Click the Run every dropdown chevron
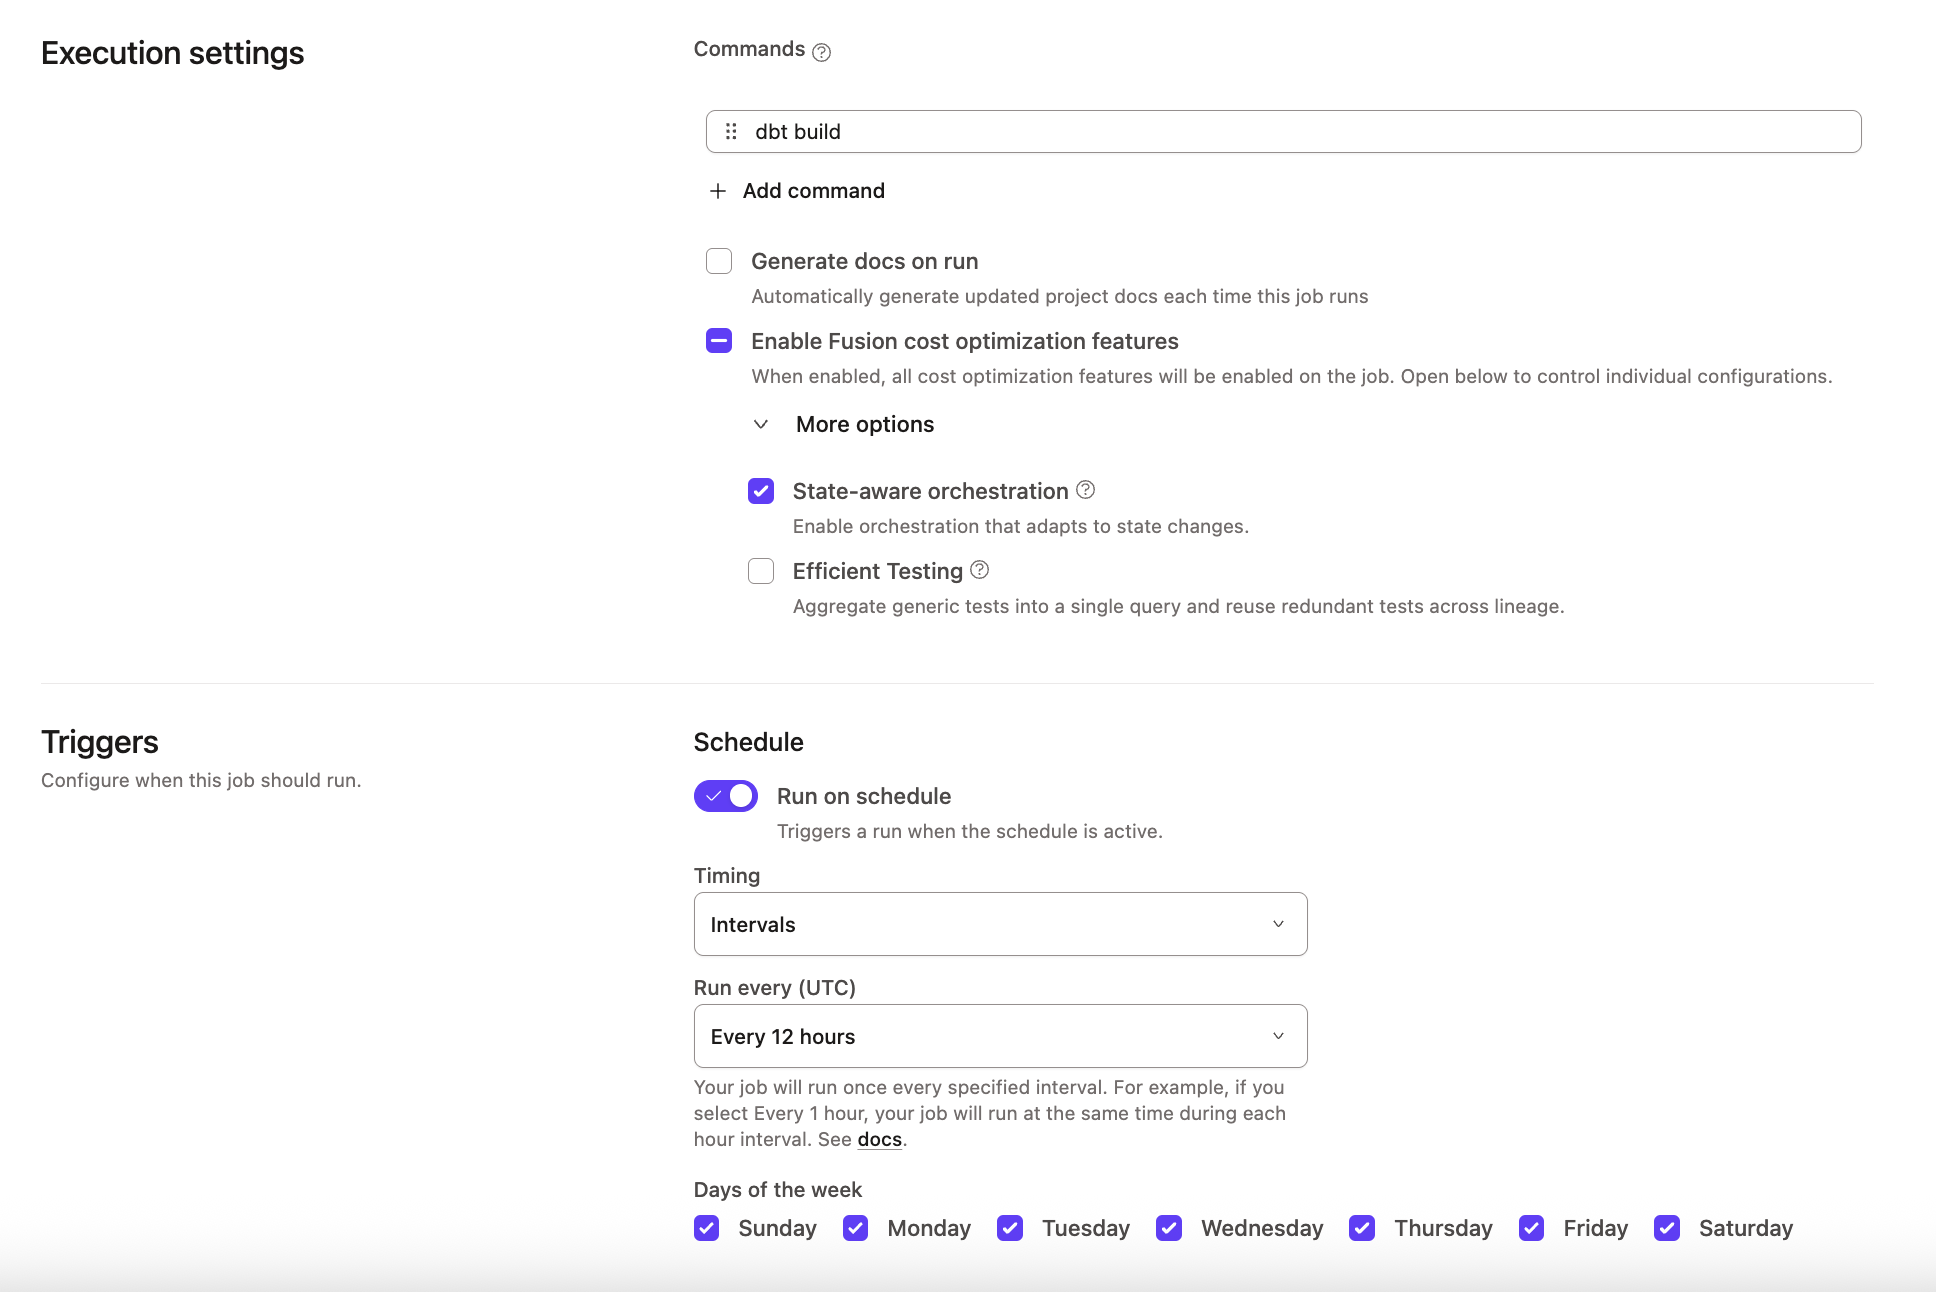This screenshot has height=1292, width=1936. (1278, 1036)
